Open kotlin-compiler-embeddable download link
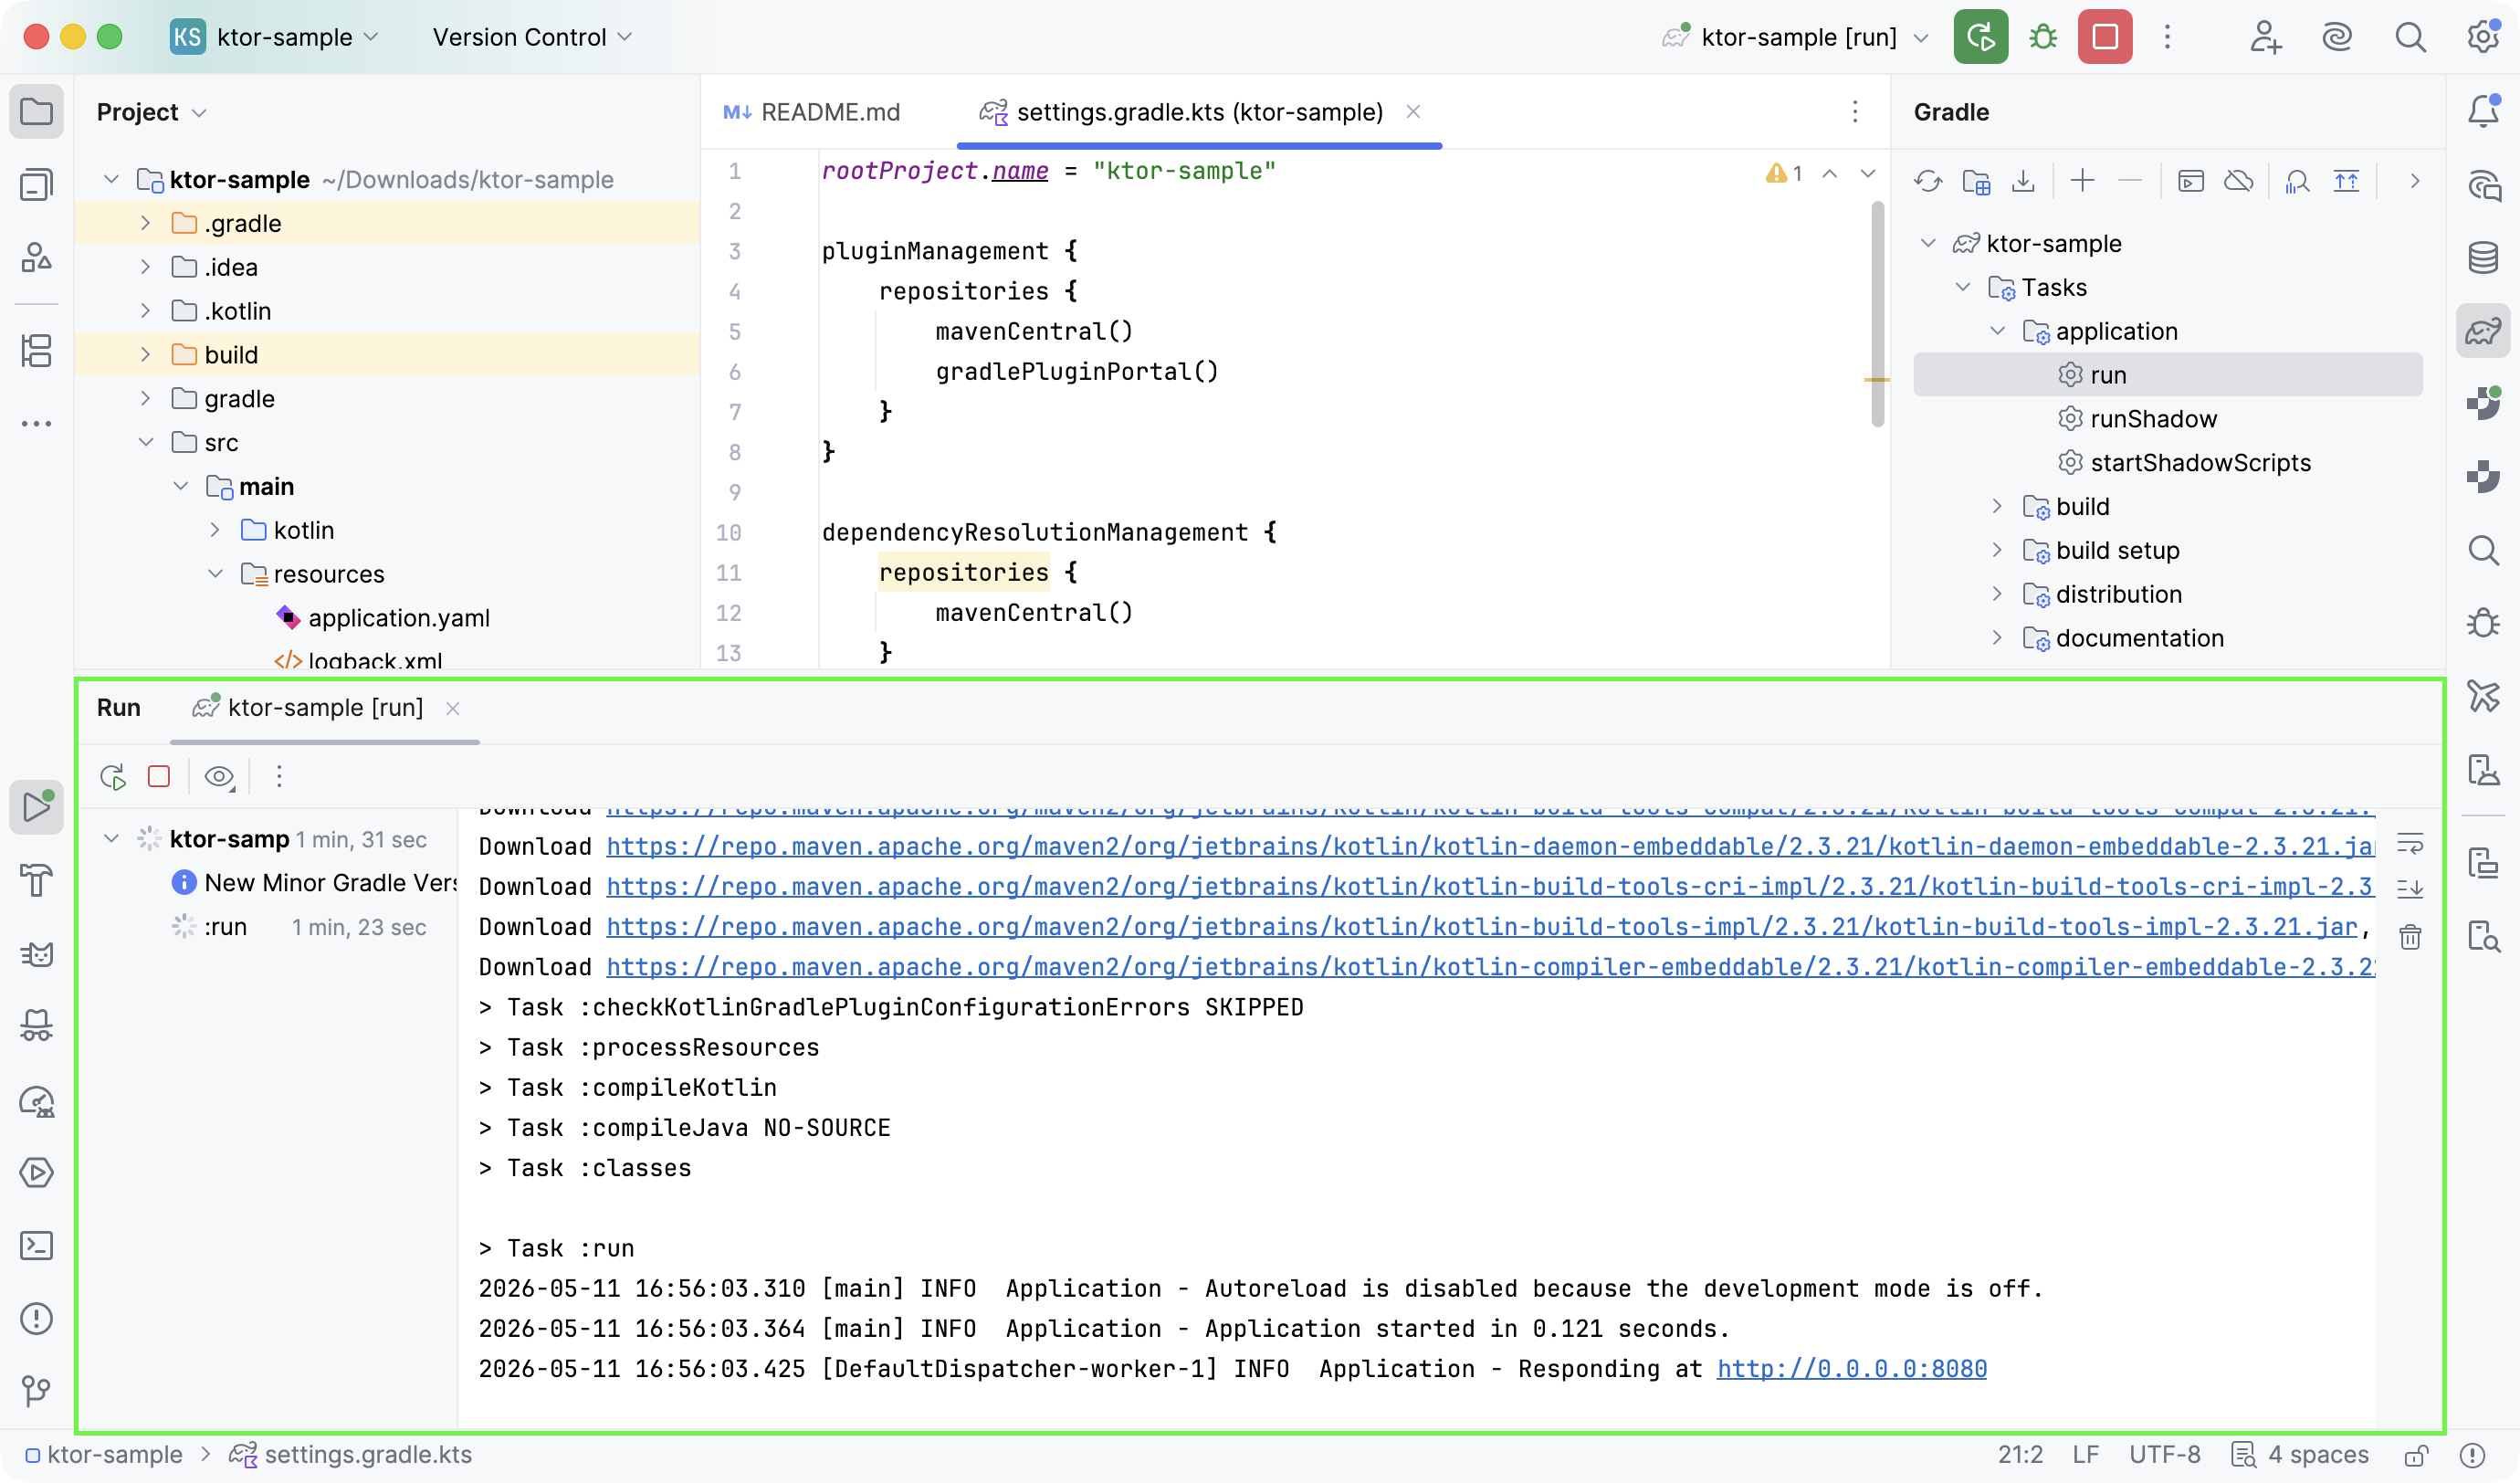This screenshot has height=1483, width=2520. pos(1490,967)
